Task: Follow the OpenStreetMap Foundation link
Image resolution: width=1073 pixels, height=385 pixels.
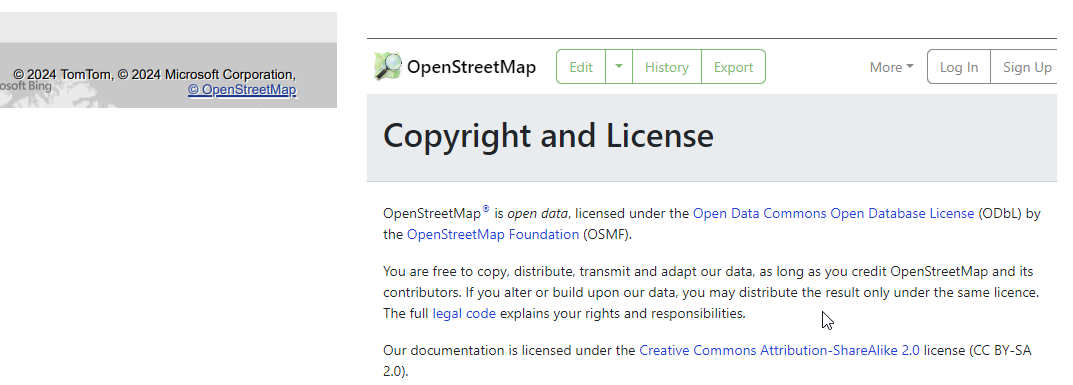Action: pyautogui.click(x=493, y=235)
